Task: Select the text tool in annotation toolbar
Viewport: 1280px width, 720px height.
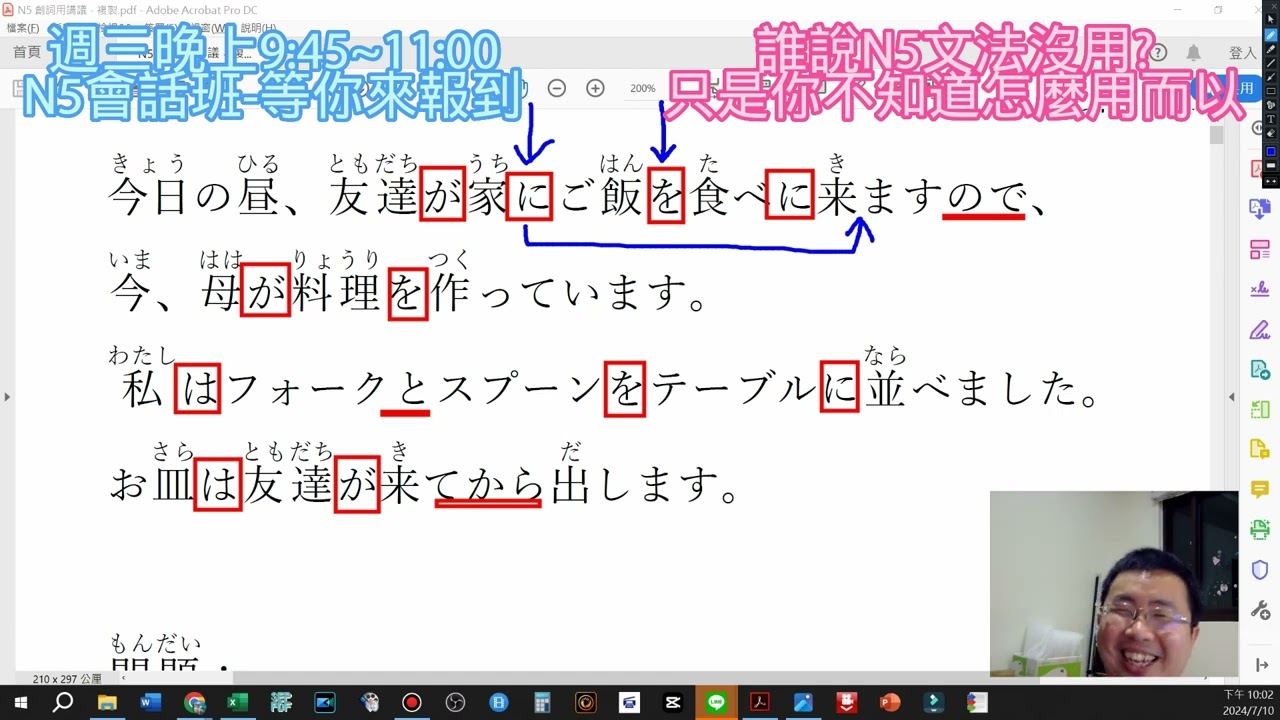Action: (1271, 119)
